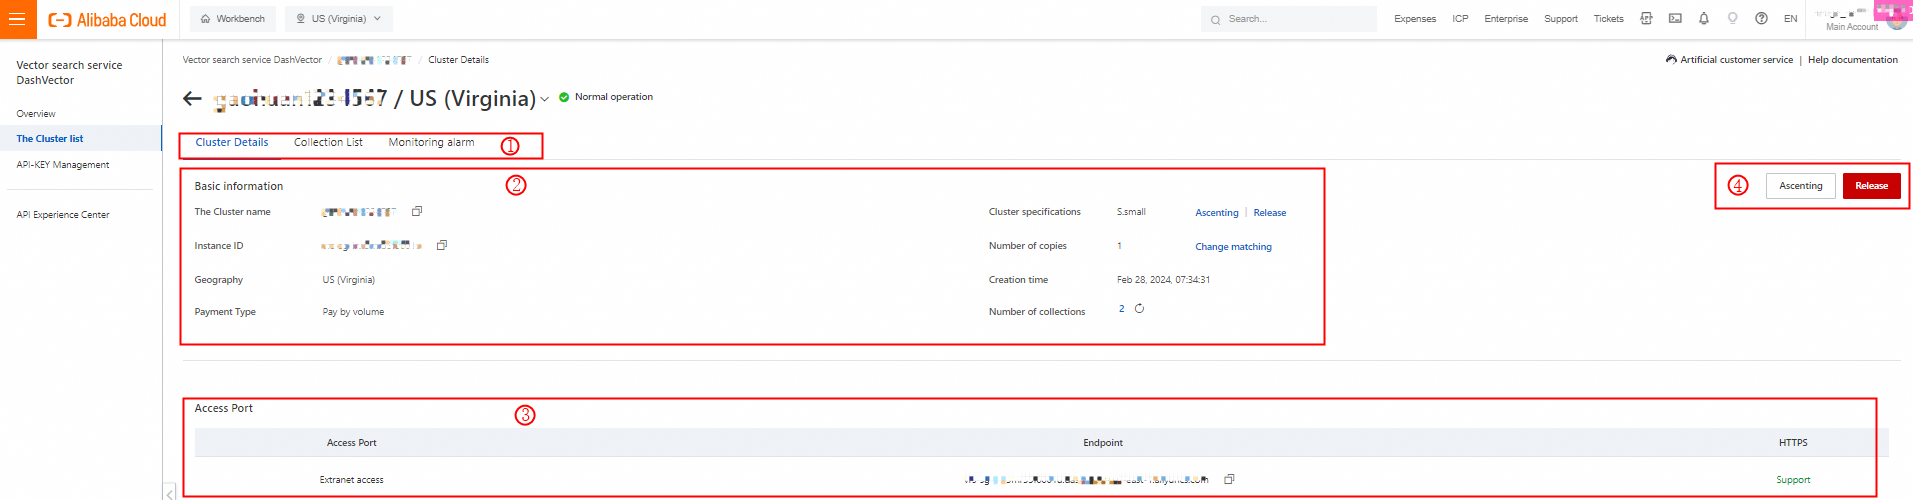Click Ascenting link in cluster specifications
This screenshot has height=500, width=1913.
1216,213
